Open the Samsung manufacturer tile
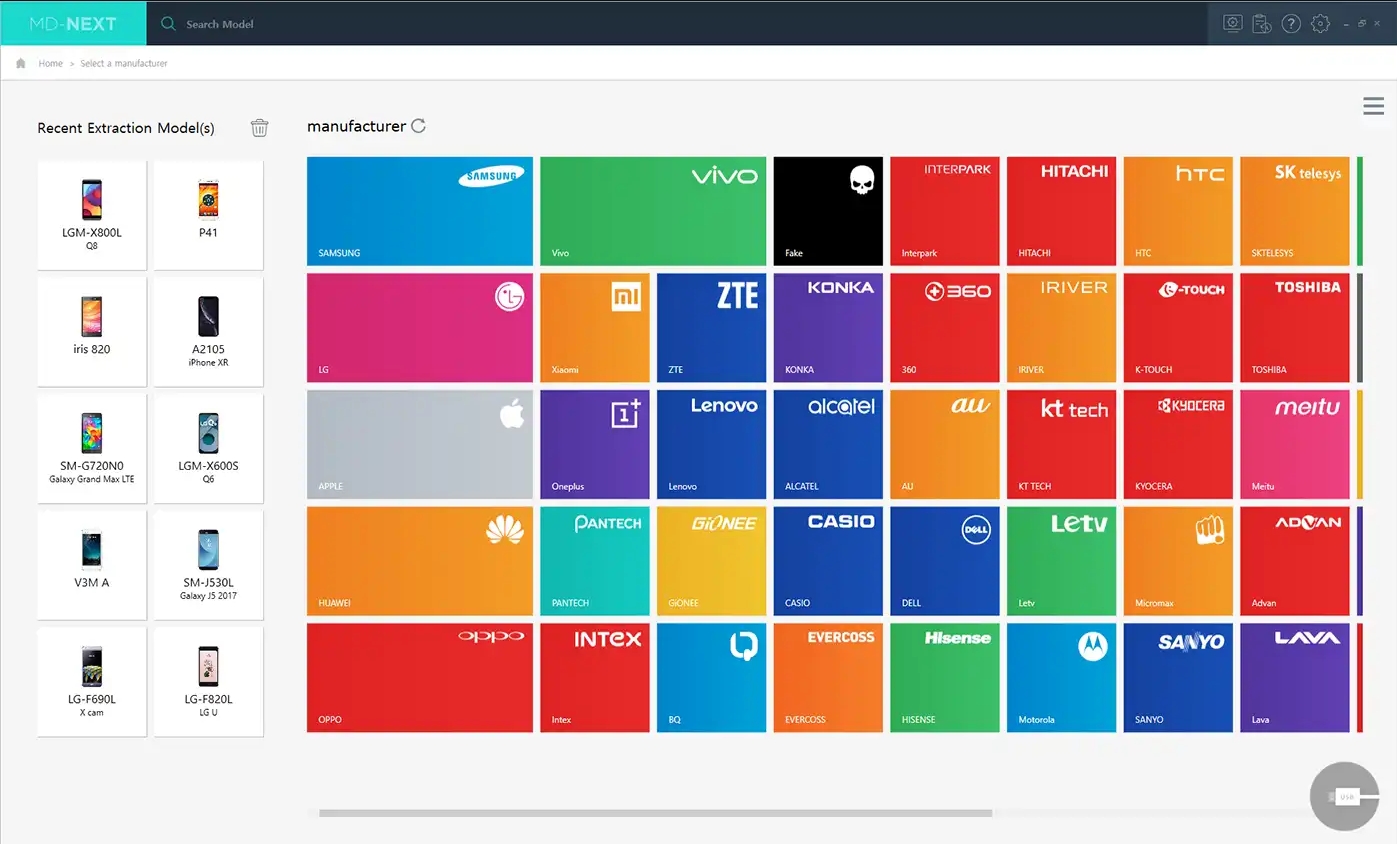This screenshot has height=844, width=1397. click(x=419, y=211)
